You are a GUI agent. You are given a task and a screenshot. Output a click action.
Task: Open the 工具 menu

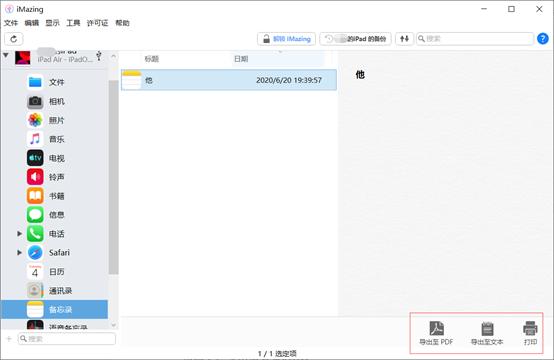tap(73, 23)
